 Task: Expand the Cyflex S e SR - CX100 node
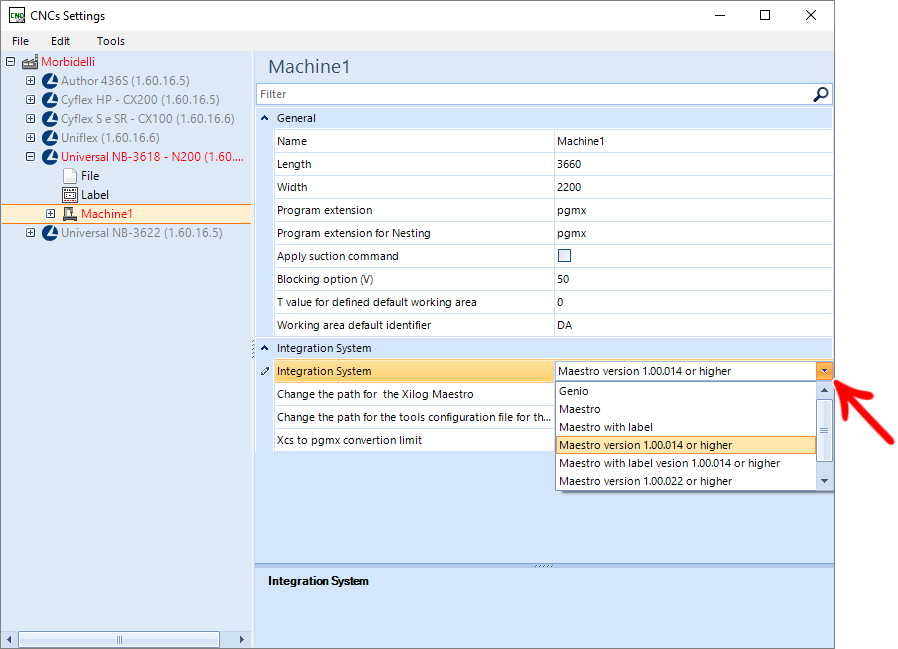pos(30,119)
